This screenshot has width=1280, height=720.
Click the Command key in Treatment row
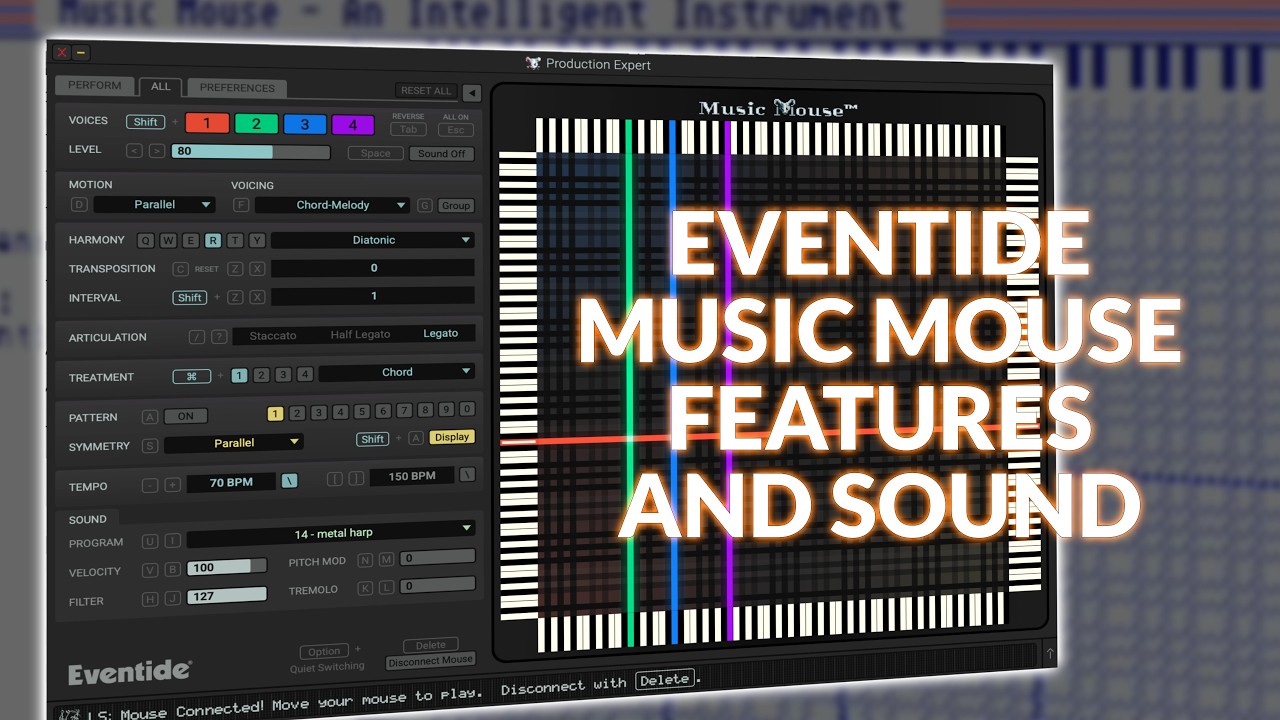pos(191,377)
